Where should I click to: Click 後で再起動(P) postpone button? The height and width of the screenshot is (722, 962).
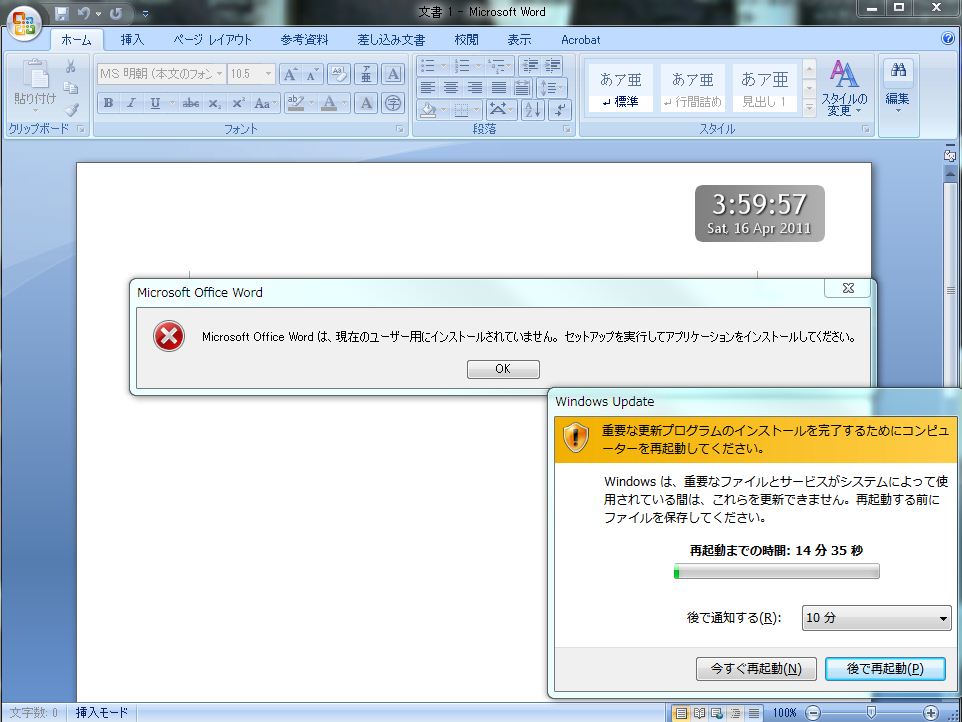tap(885, 669)
